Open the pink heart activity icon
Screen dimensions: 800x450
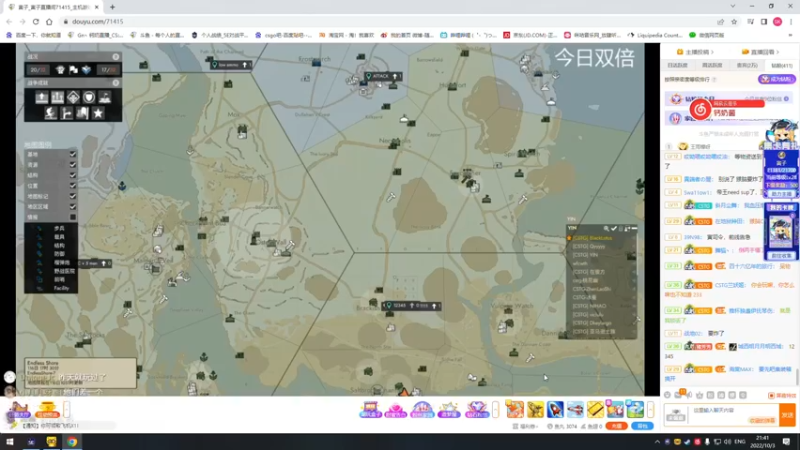[x=395, y=409]
